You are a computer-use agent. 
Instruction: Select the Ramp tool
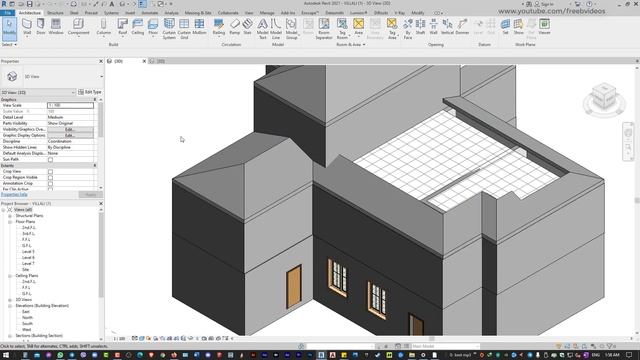pyautogui.click(x=235, y=27)
